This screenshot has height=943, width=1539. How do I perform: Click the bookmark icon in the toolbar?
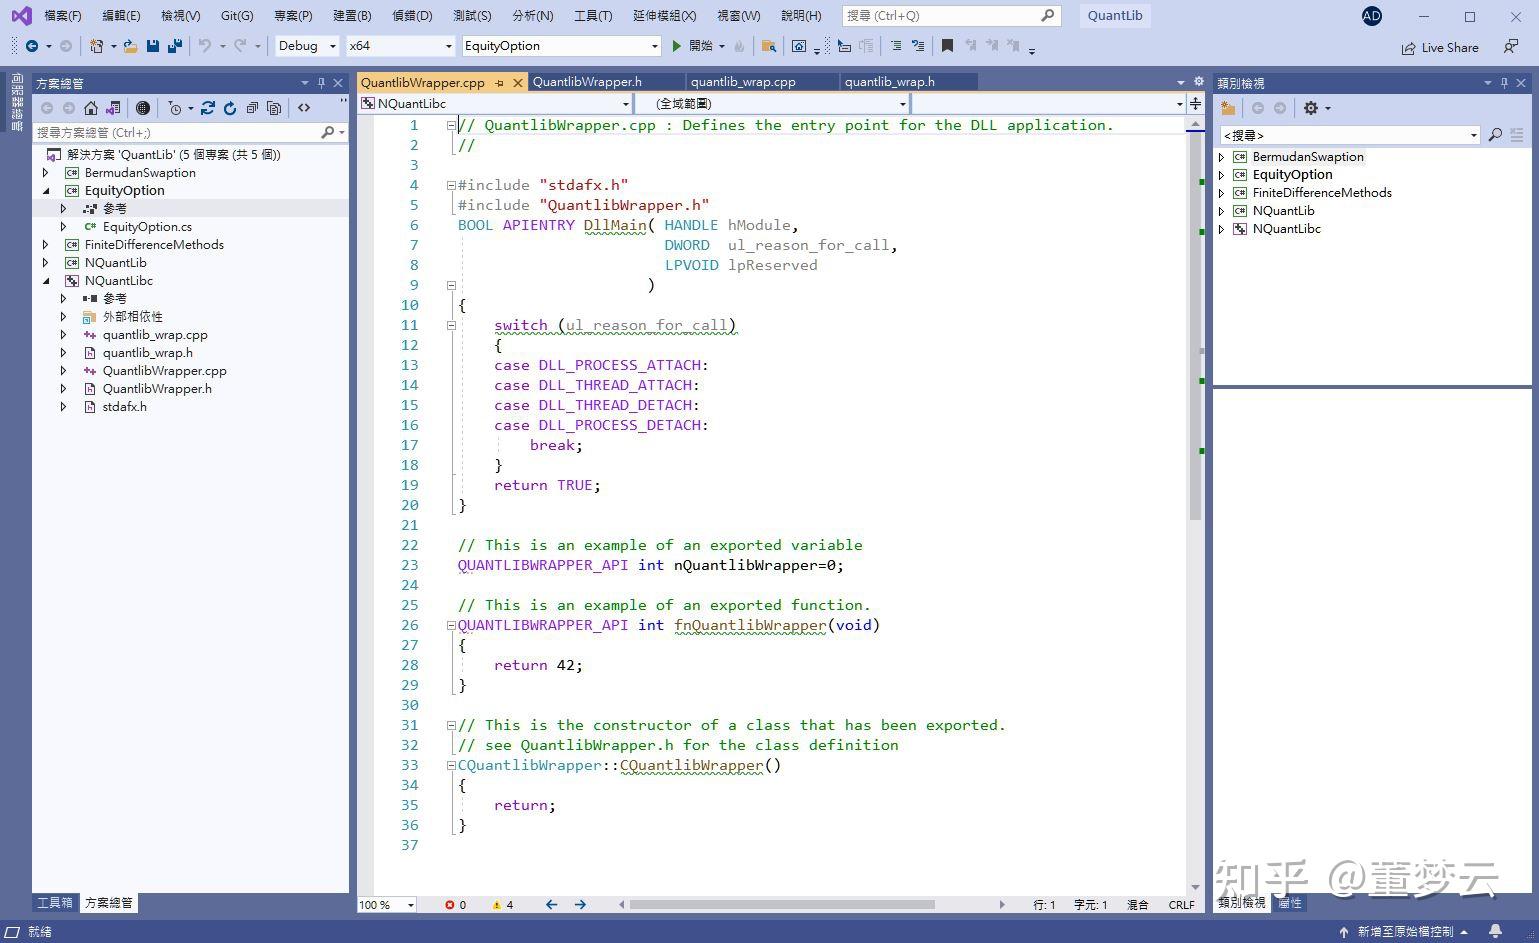click(947, 46)
